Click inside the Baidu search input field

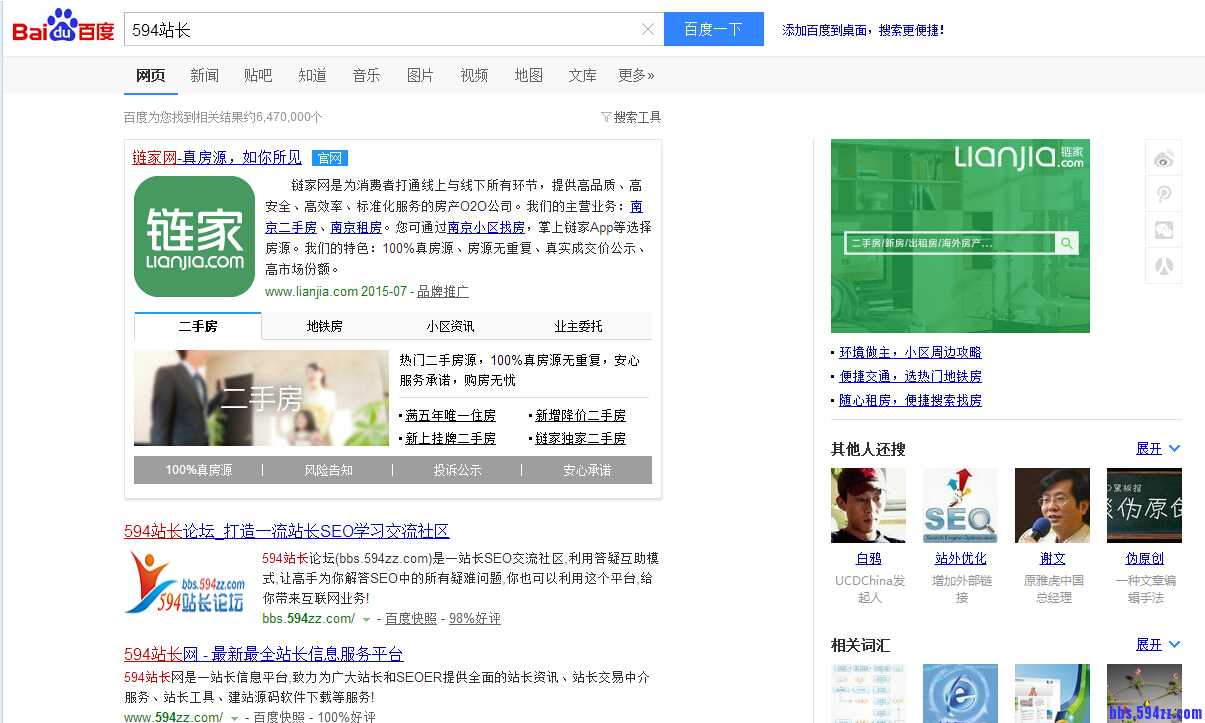[380, 29]
